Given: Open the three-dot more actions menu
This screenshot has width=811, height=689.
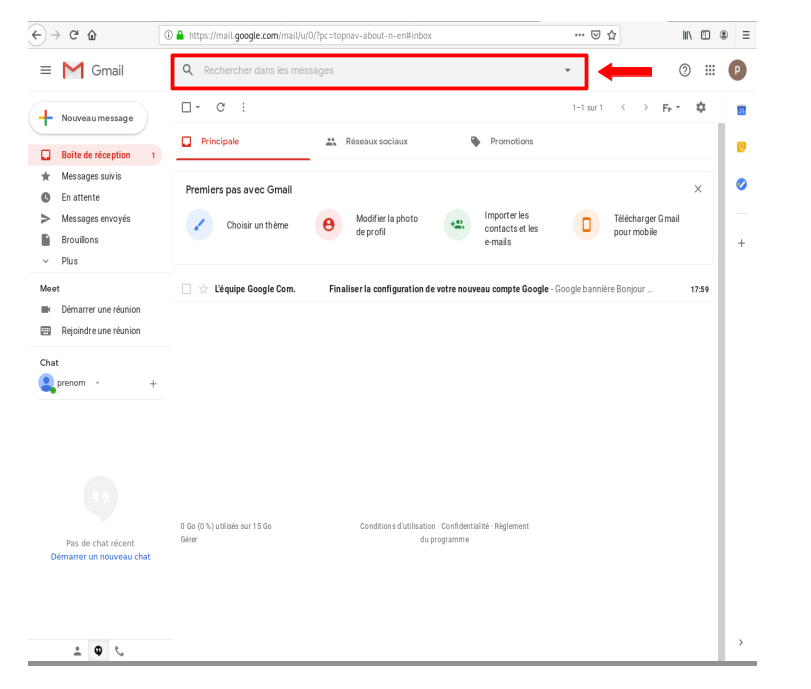Looking at the screenshot, I should [x=243, y=107].
